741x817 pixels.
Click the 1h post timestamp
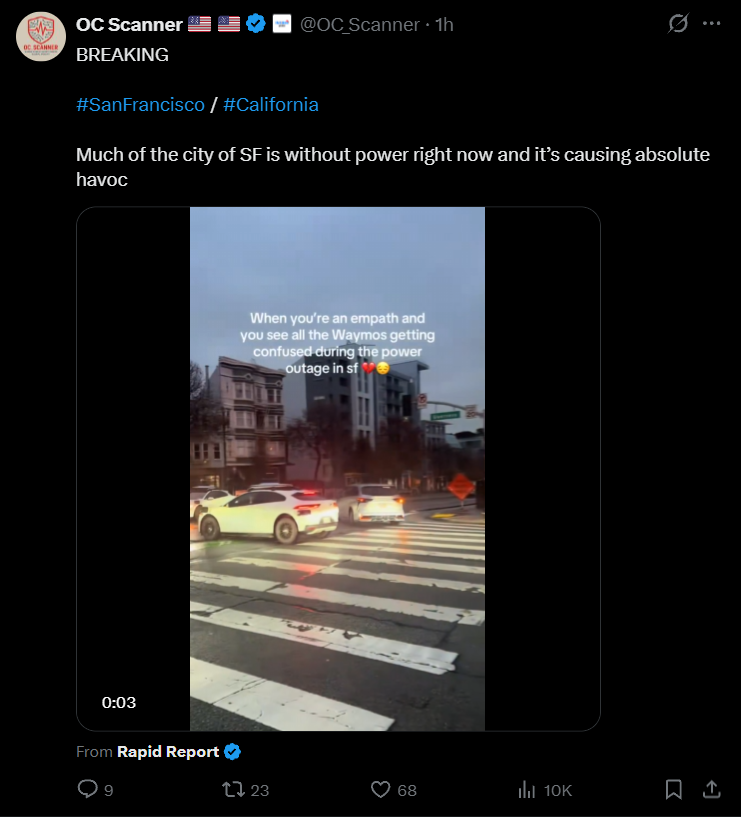(444, 24)
